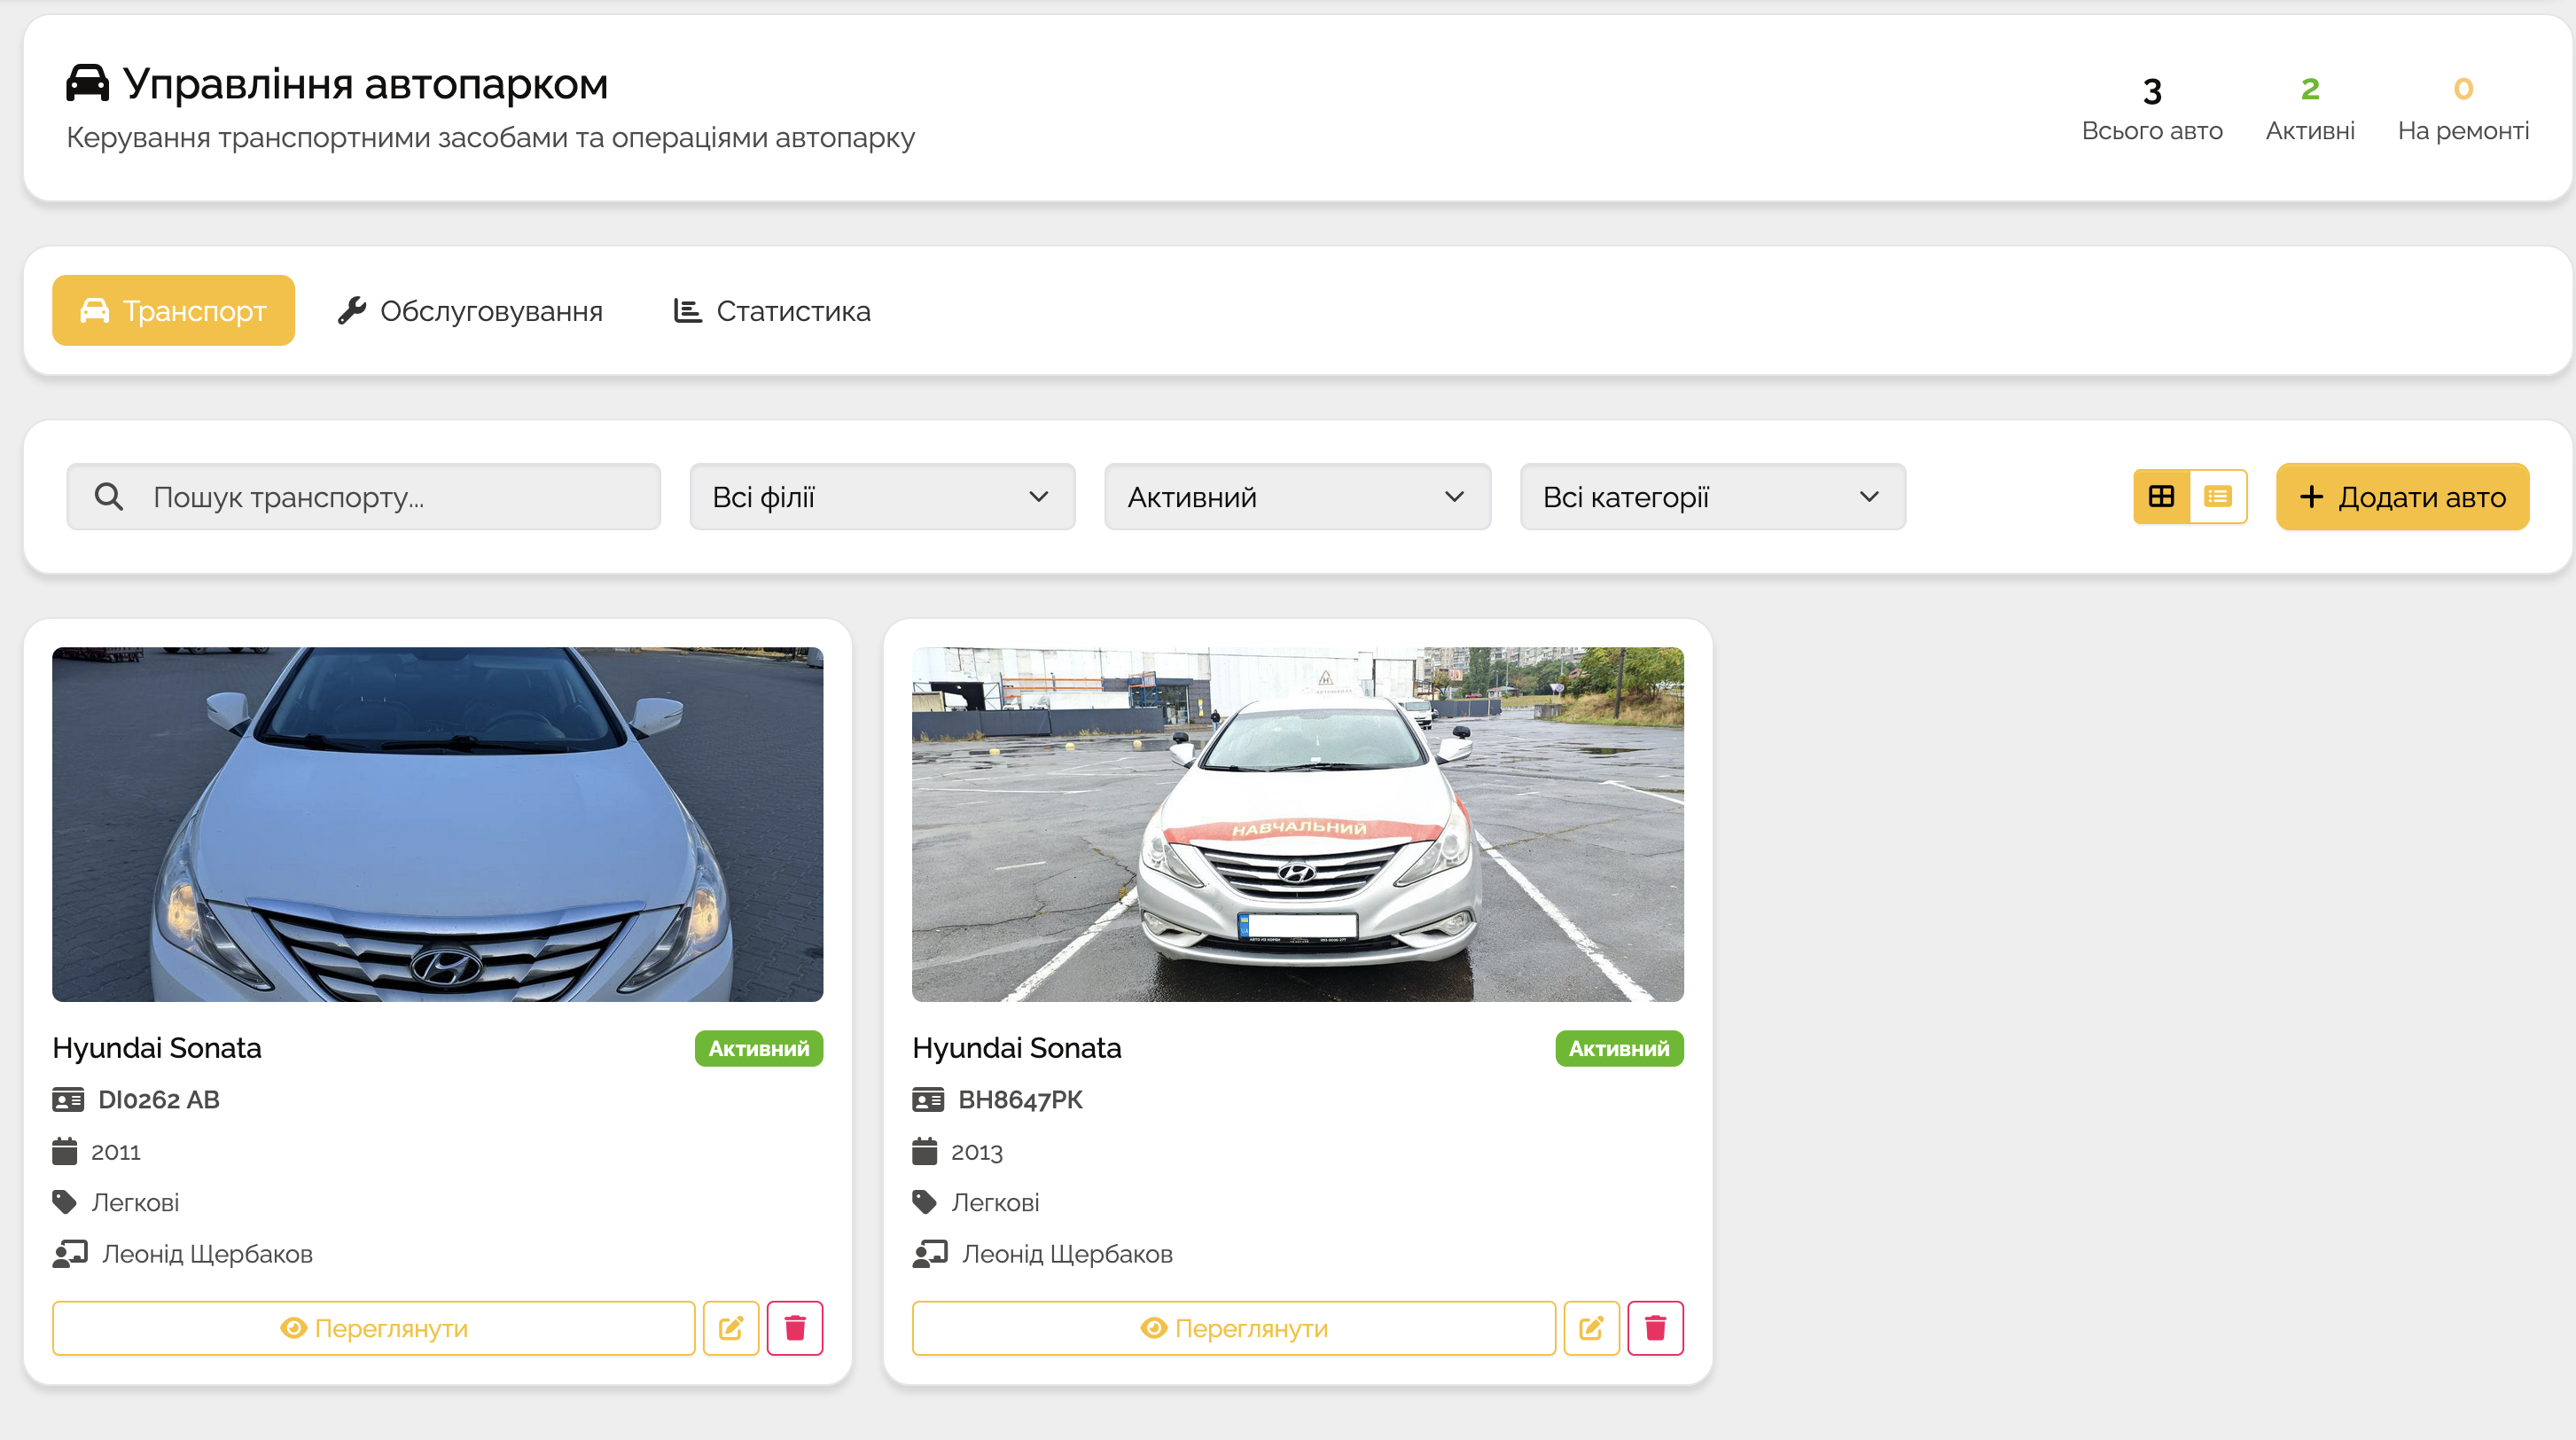Screen dimensions: 2576x1440
Task: Click instructor icon next to Леонід Щербаков
Action: 70,1254
